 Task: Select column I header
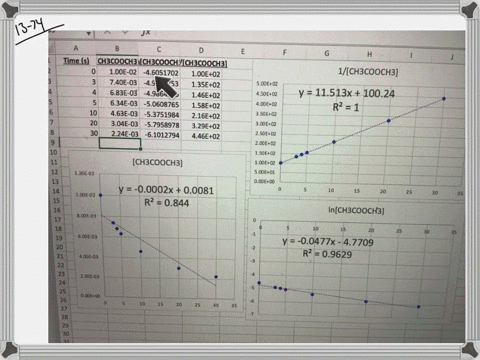click(x=411, y=56)
